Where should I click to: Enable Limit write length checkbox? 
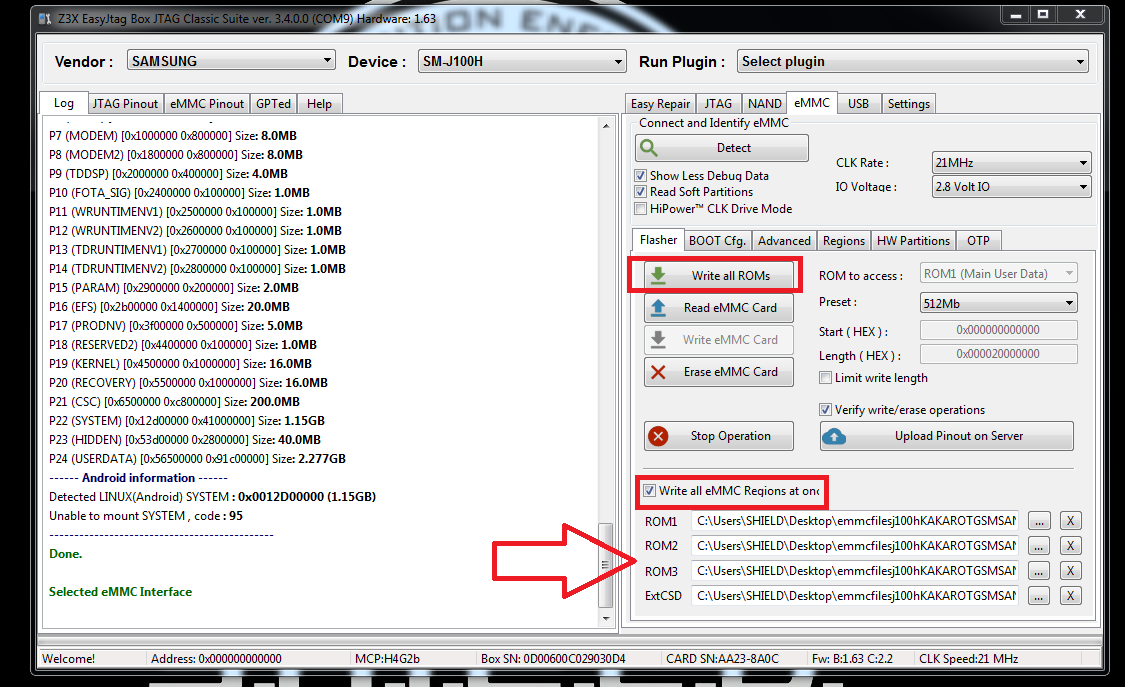(x=826, y=378)
